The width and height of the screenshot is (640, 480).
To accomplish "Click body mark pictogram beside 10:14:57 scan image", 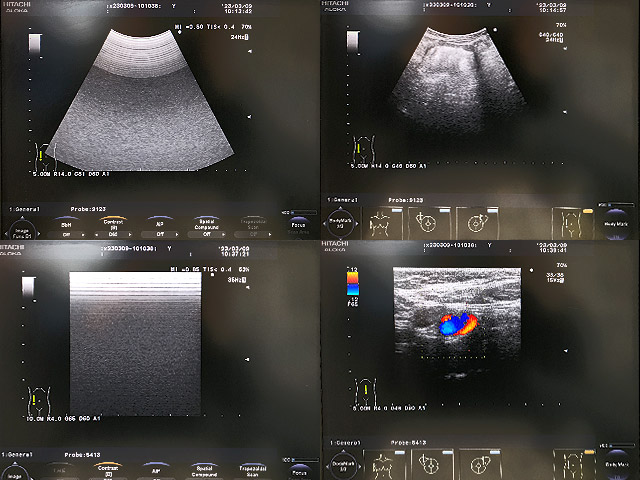I will (364, 149).
